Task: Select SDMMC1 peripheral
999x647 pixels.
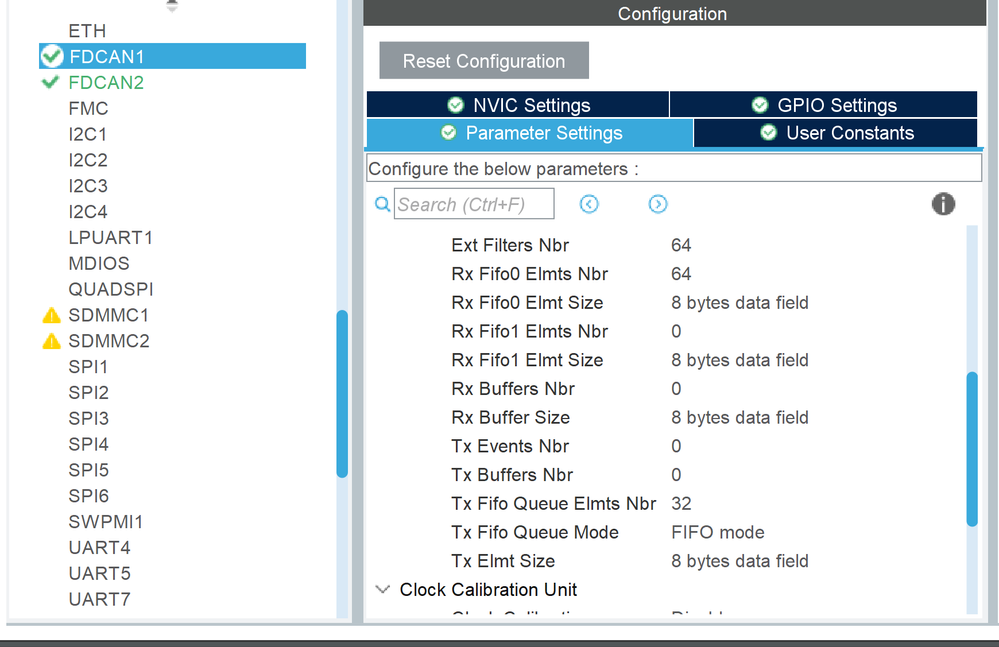Action: (x=108, y=315)
